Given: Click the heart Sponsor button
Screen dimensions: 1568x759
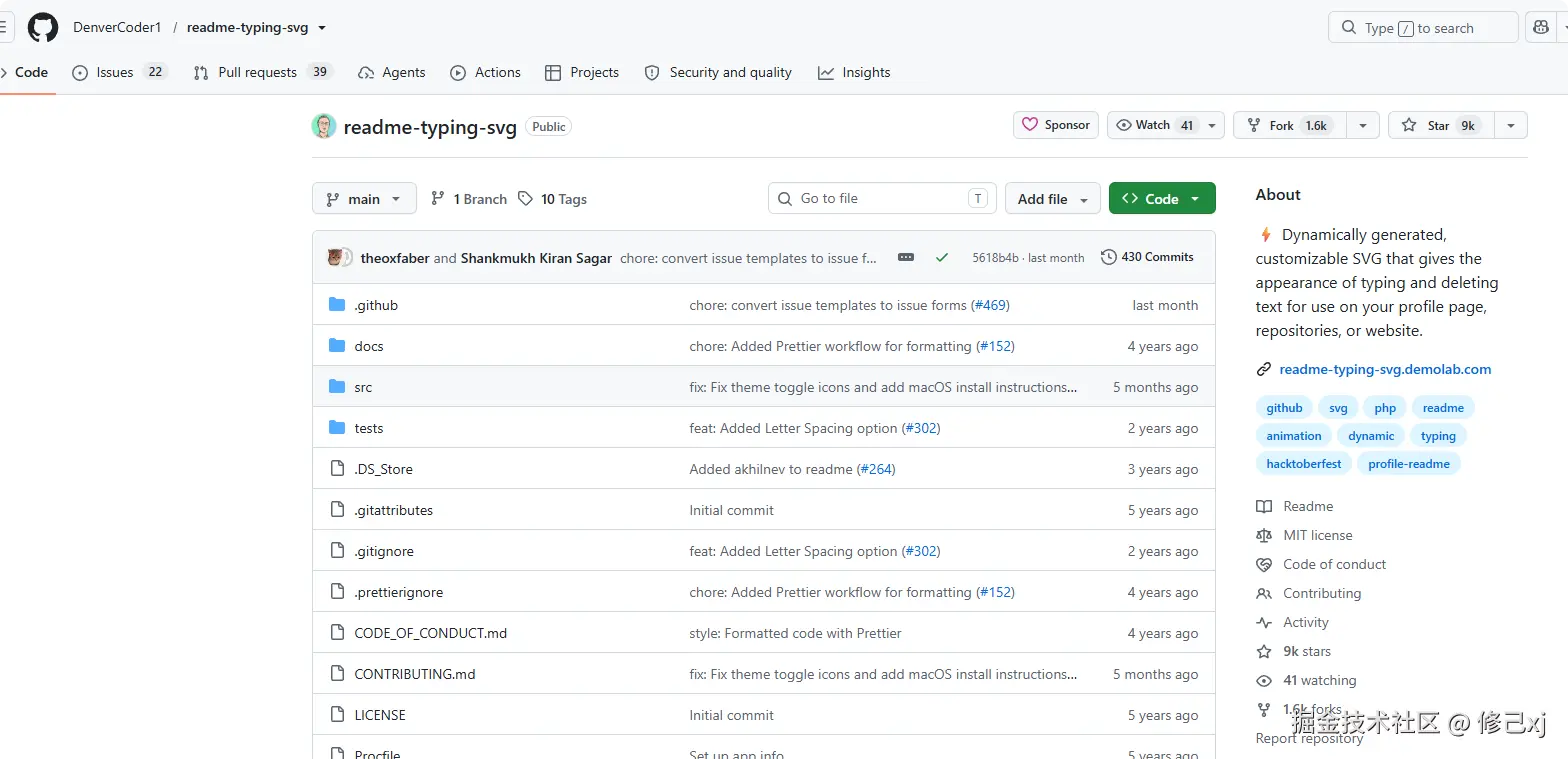Looking at the screenshot, I should [1056, 125].
